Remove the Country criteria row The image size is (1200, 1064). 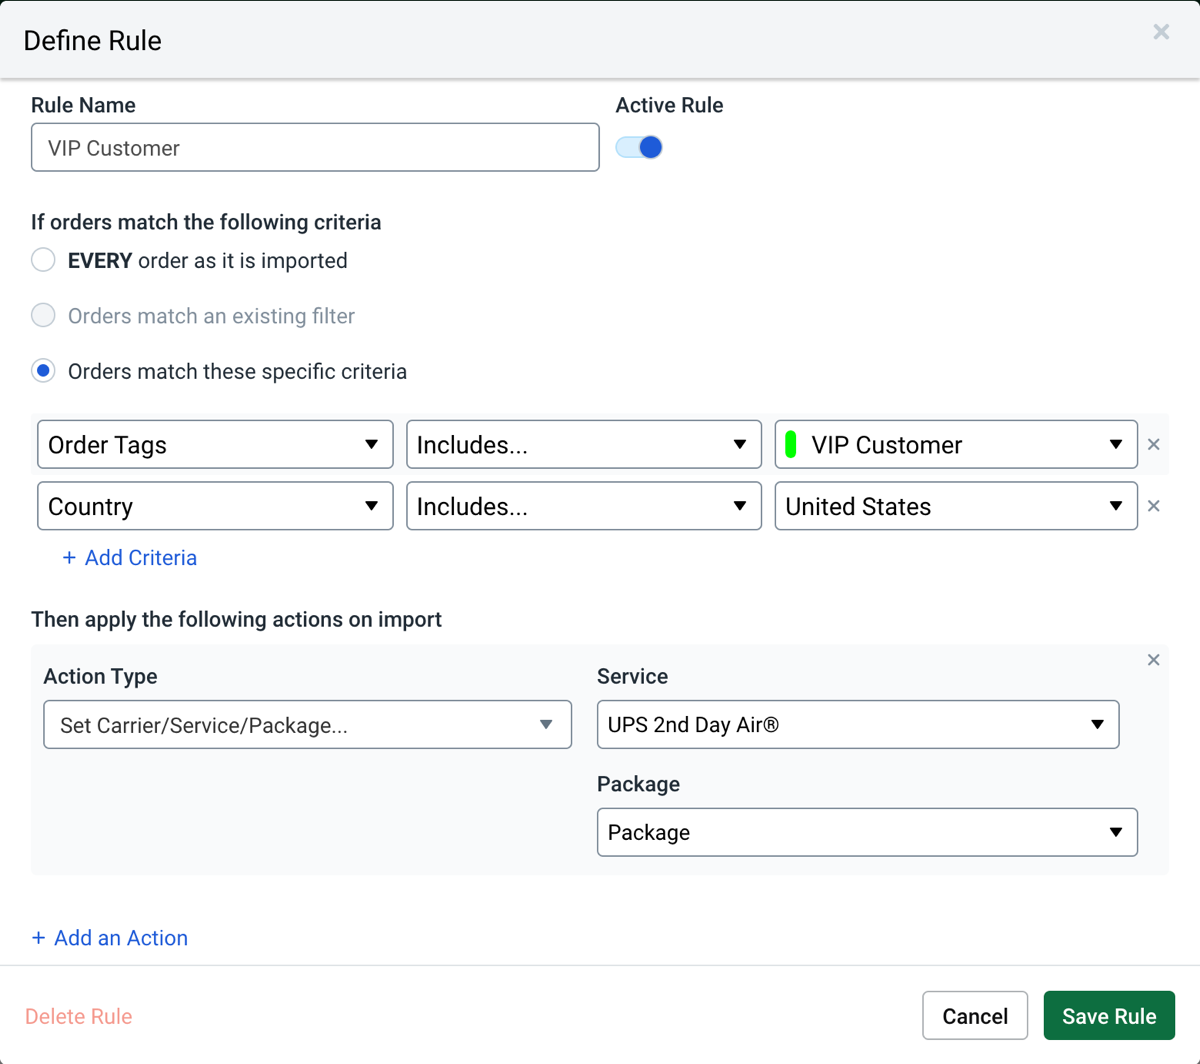click(x=1153, y=507)
